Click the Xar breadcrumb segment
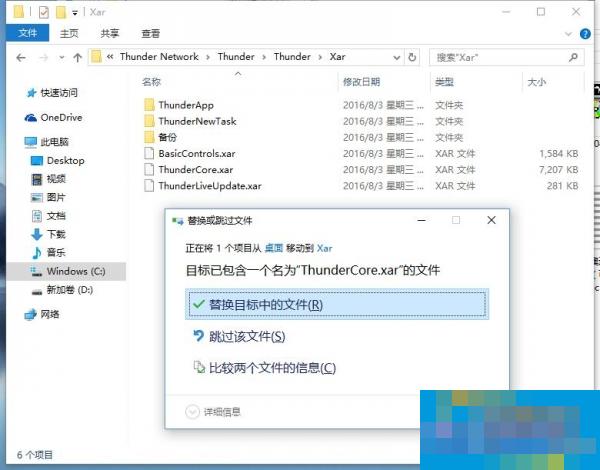Image resolution: width=600 pixels, height=470 pixels. [338, 57]
